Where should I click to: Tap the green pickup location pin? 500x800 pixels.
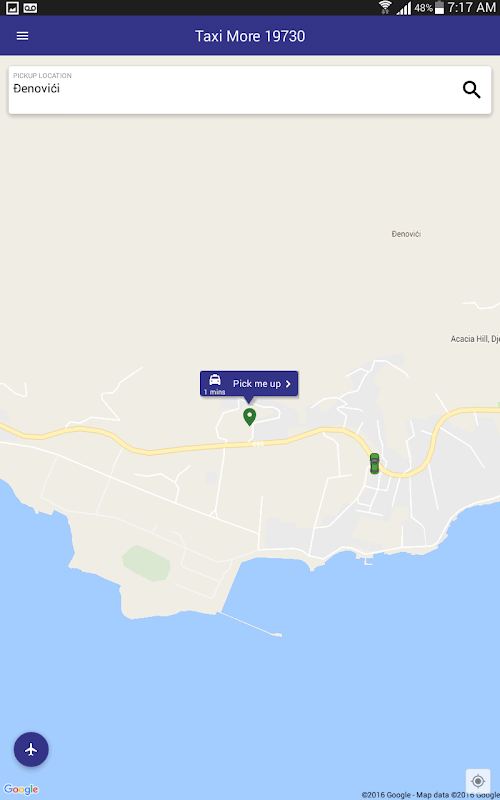point(249,417)
